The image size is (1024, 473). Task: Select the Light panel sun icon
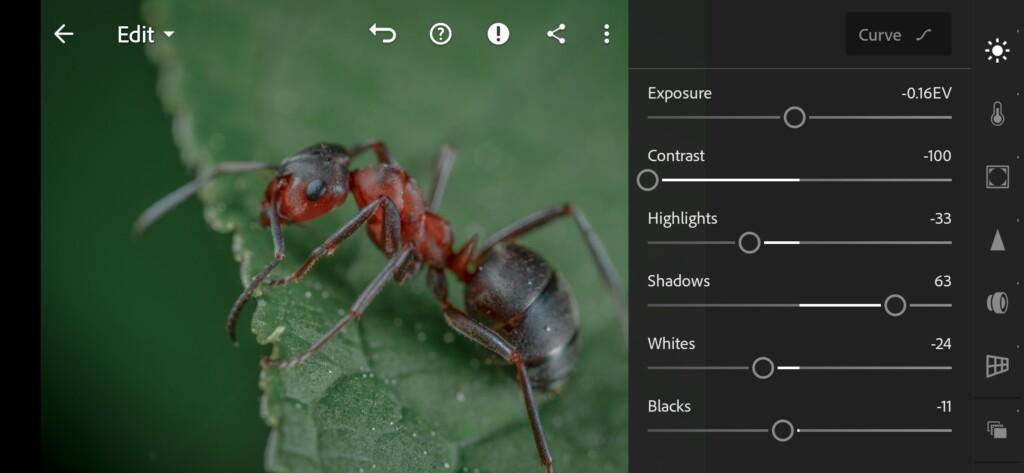[997, 51]
